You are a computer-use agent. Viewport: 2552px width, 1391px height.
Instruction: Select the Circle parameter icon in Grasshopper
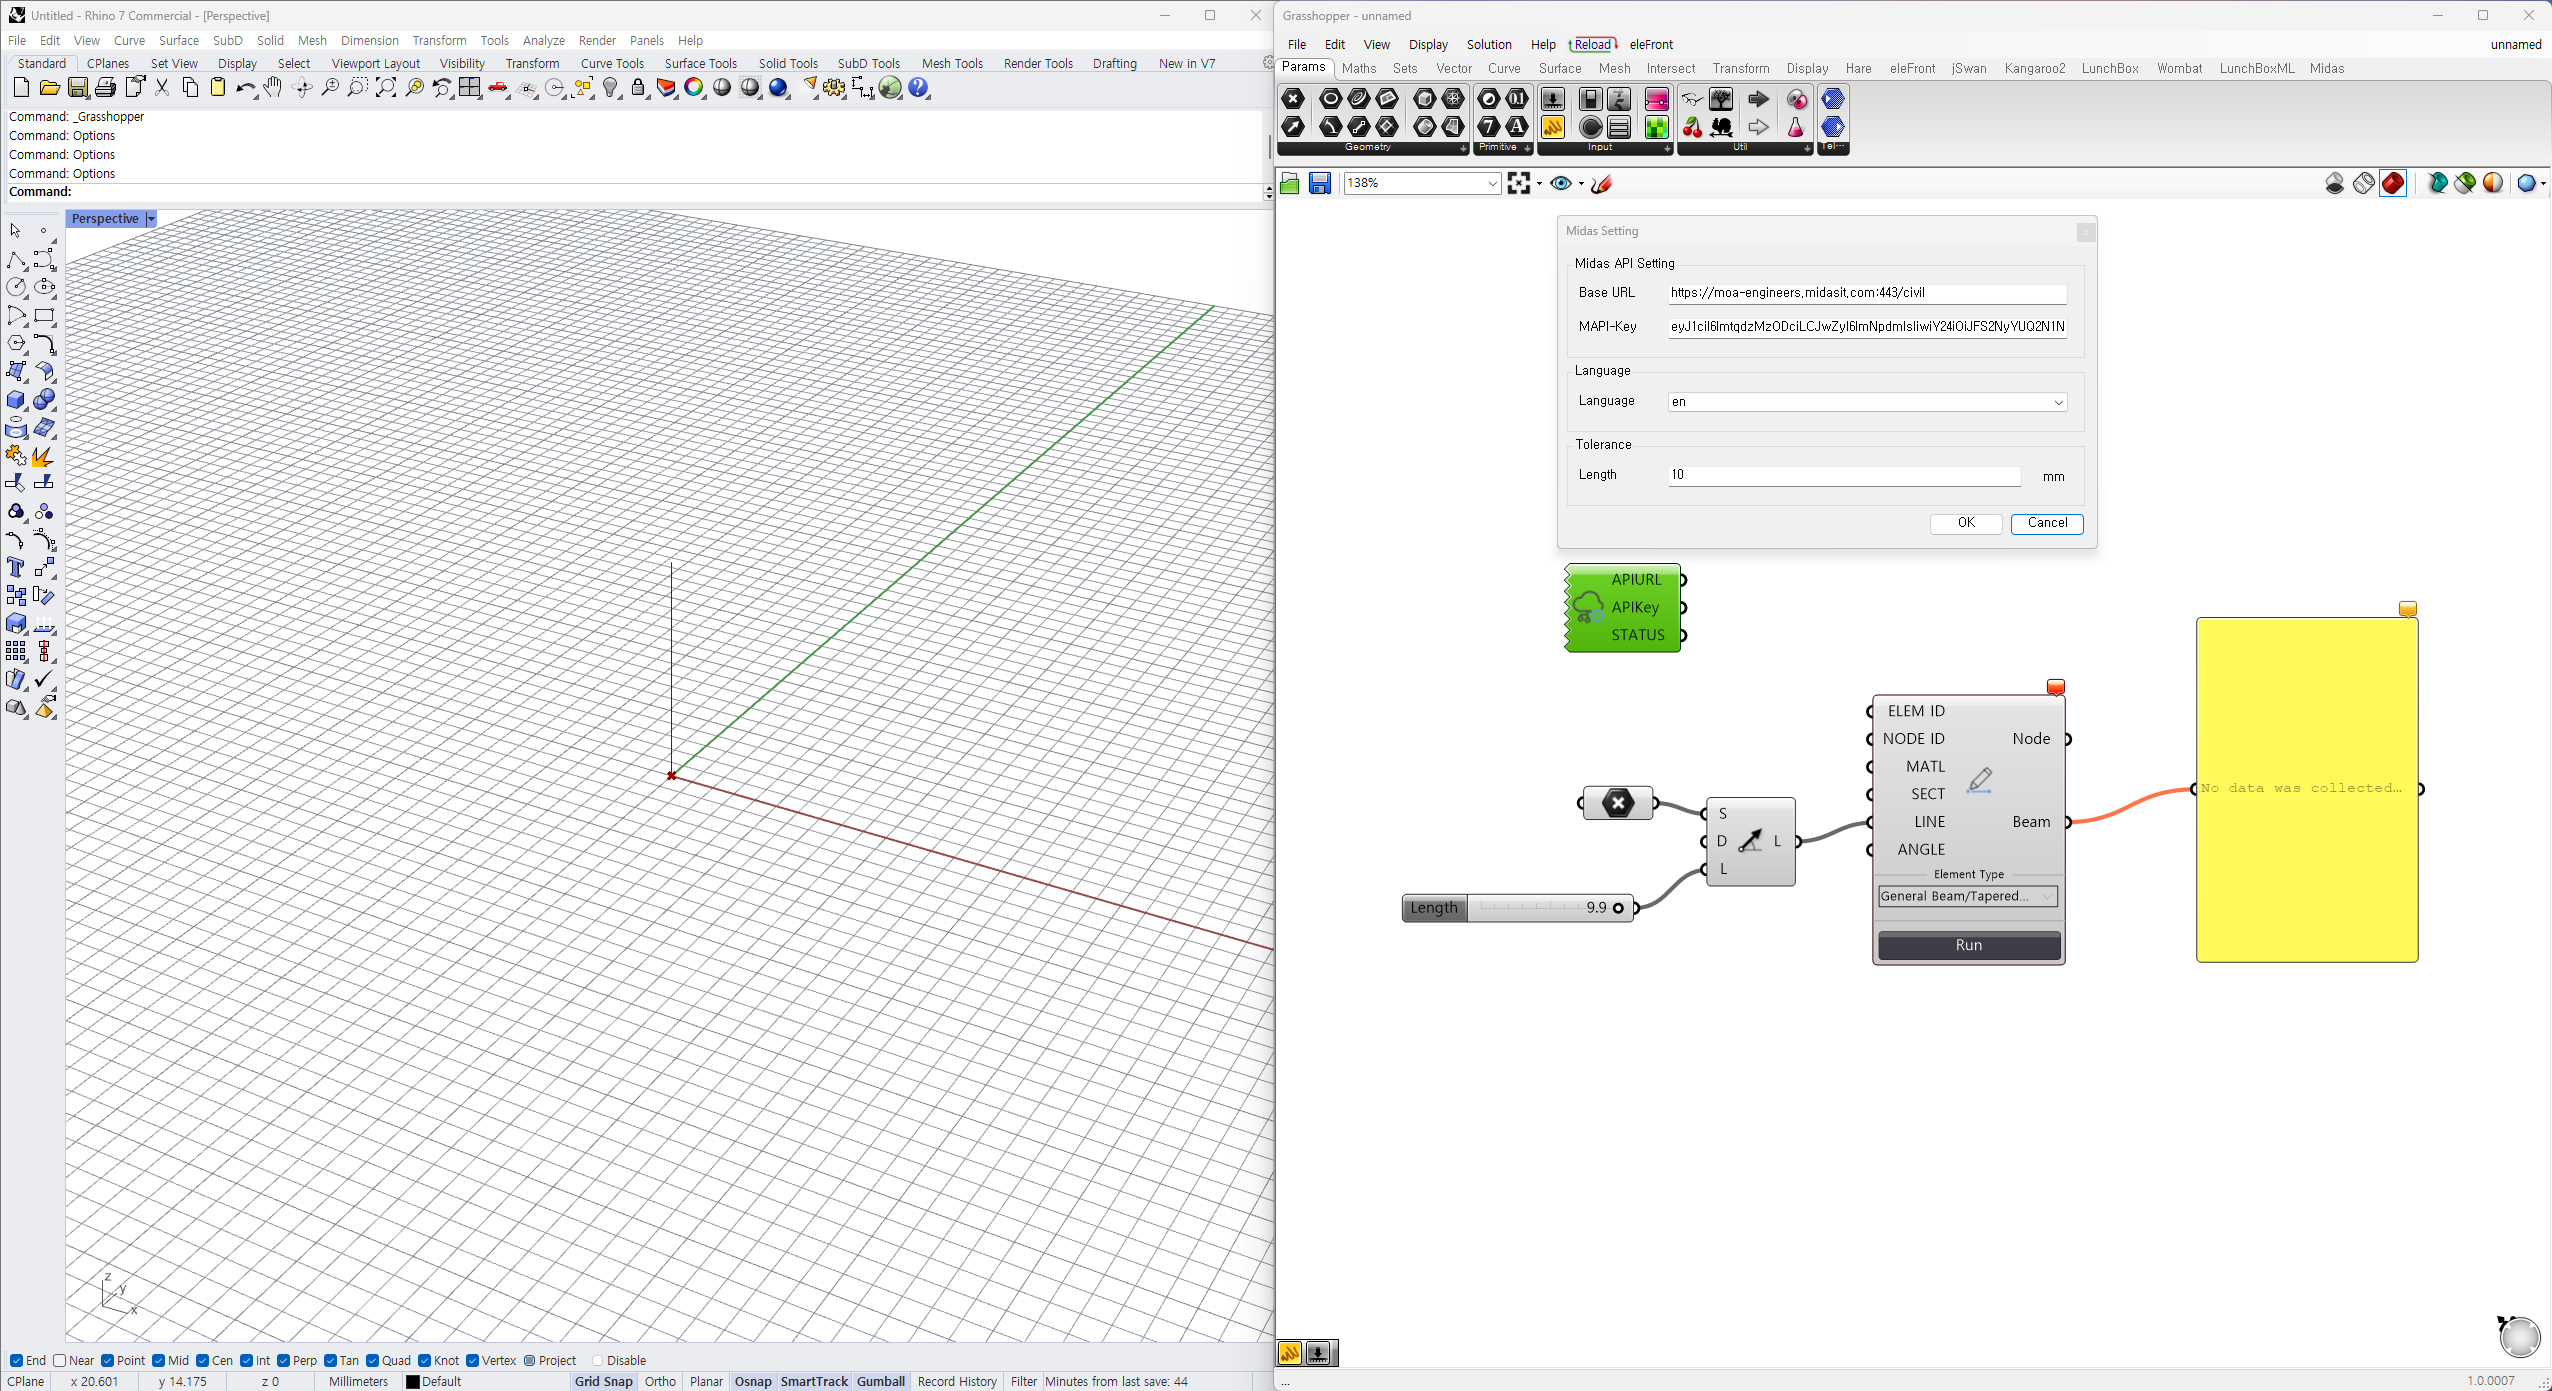1330,98
